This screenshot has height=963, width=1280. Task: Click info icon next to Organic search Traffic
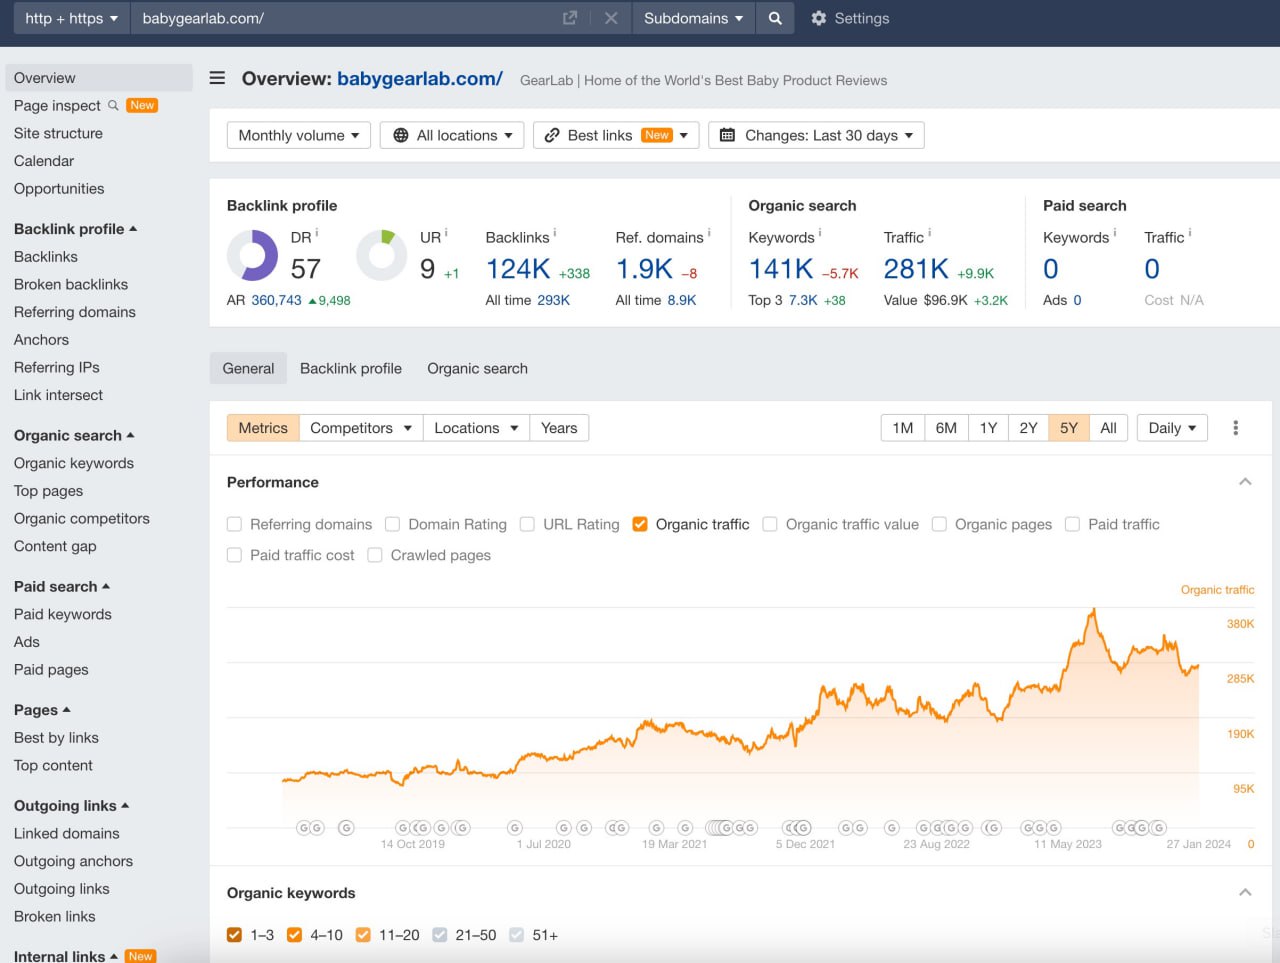coord(929,233)
